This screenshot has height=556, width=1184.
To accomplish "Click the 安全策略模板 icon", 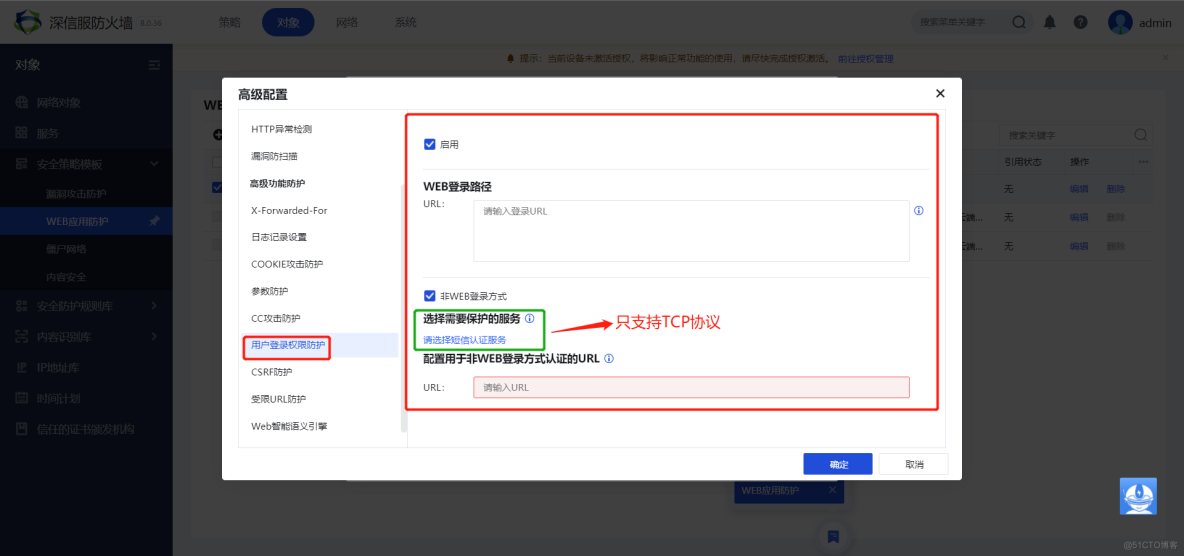I will [x=22, y=164].
